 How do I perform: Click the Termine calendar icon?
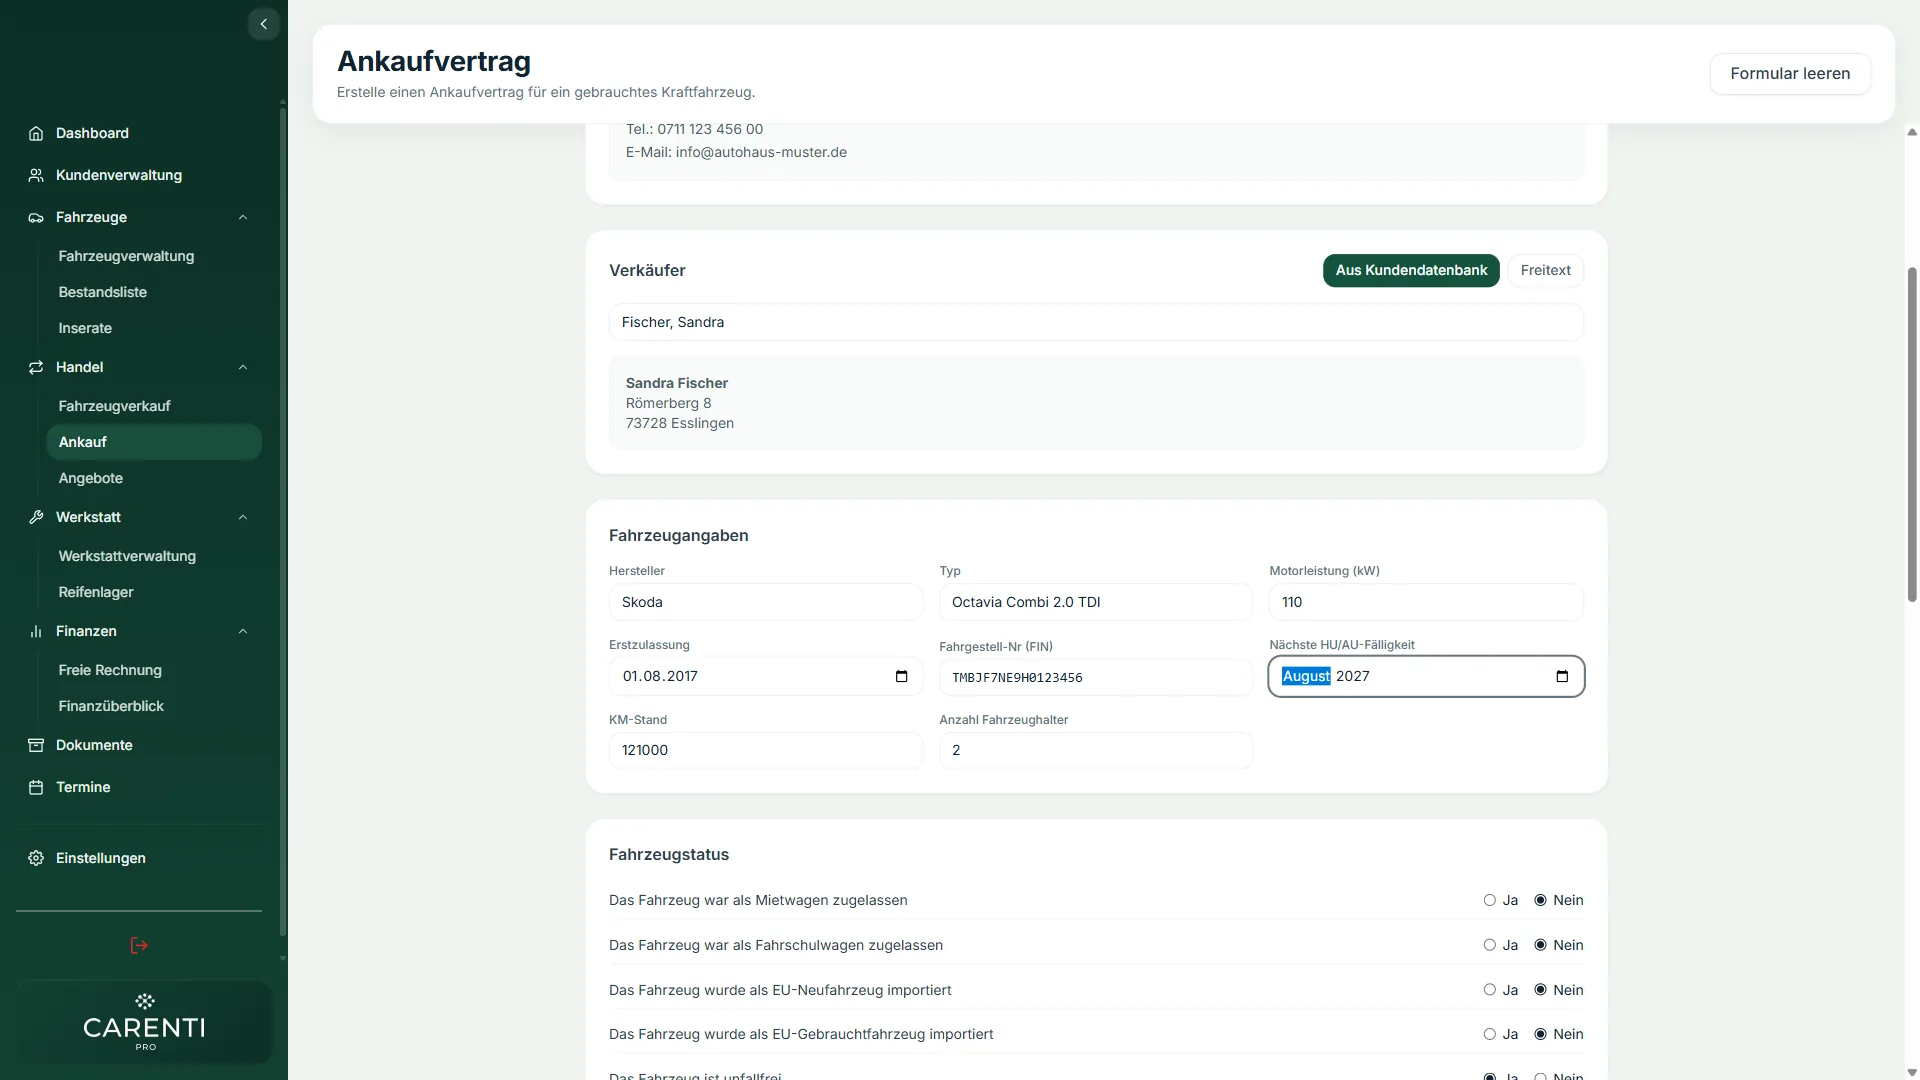tap(36, 787)
